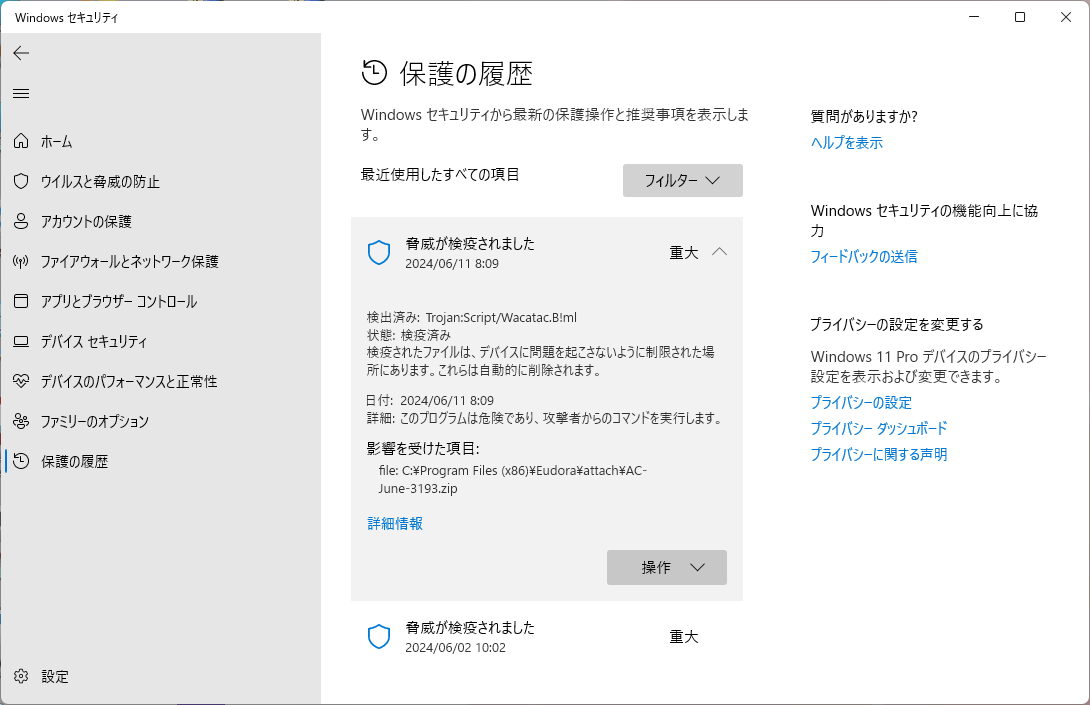This screenshot has width=1090, height=705.
Task: Click the 2024/06/11 8:09 timestamp under the threat title
Action: 452,264
